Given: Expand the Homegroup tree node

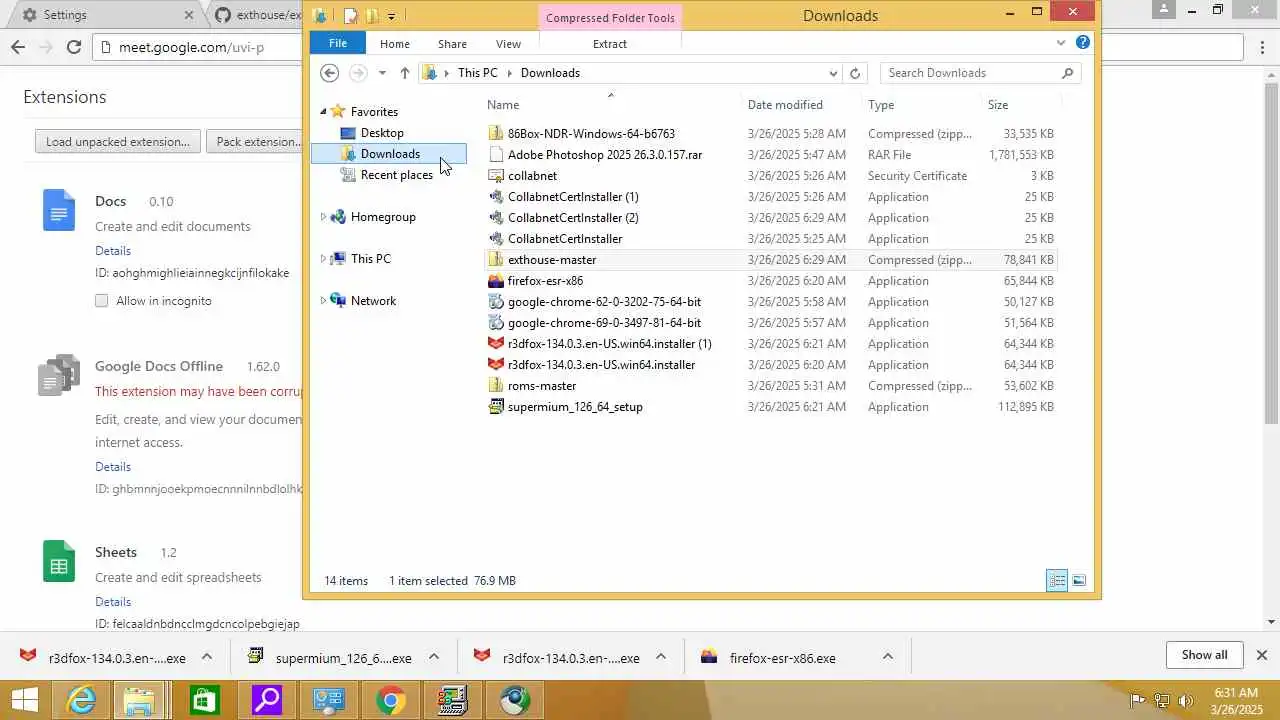Looking at the screenshot, I should pos(323,217).
